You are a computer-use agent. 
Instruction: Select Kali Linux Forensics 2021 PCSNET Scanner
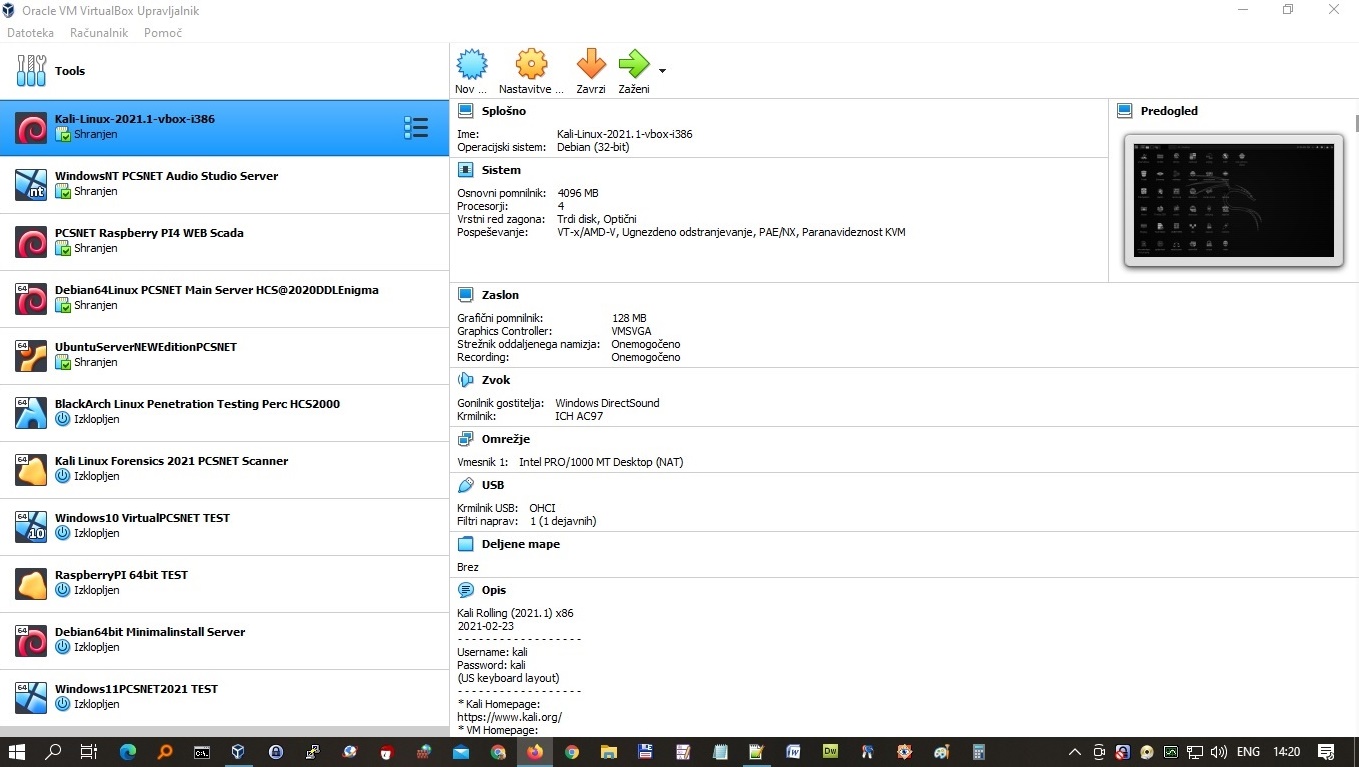224,470
